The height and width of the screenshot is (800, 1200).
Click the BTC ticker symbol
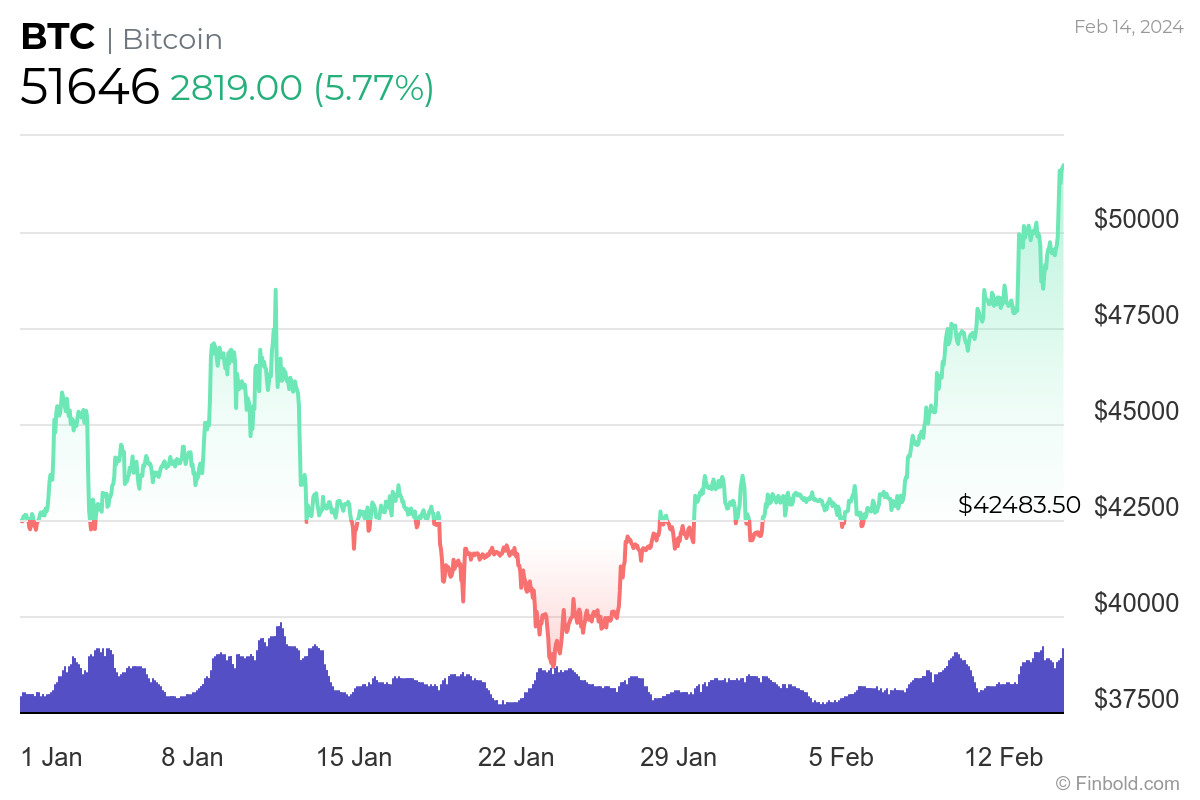[58, 39]
